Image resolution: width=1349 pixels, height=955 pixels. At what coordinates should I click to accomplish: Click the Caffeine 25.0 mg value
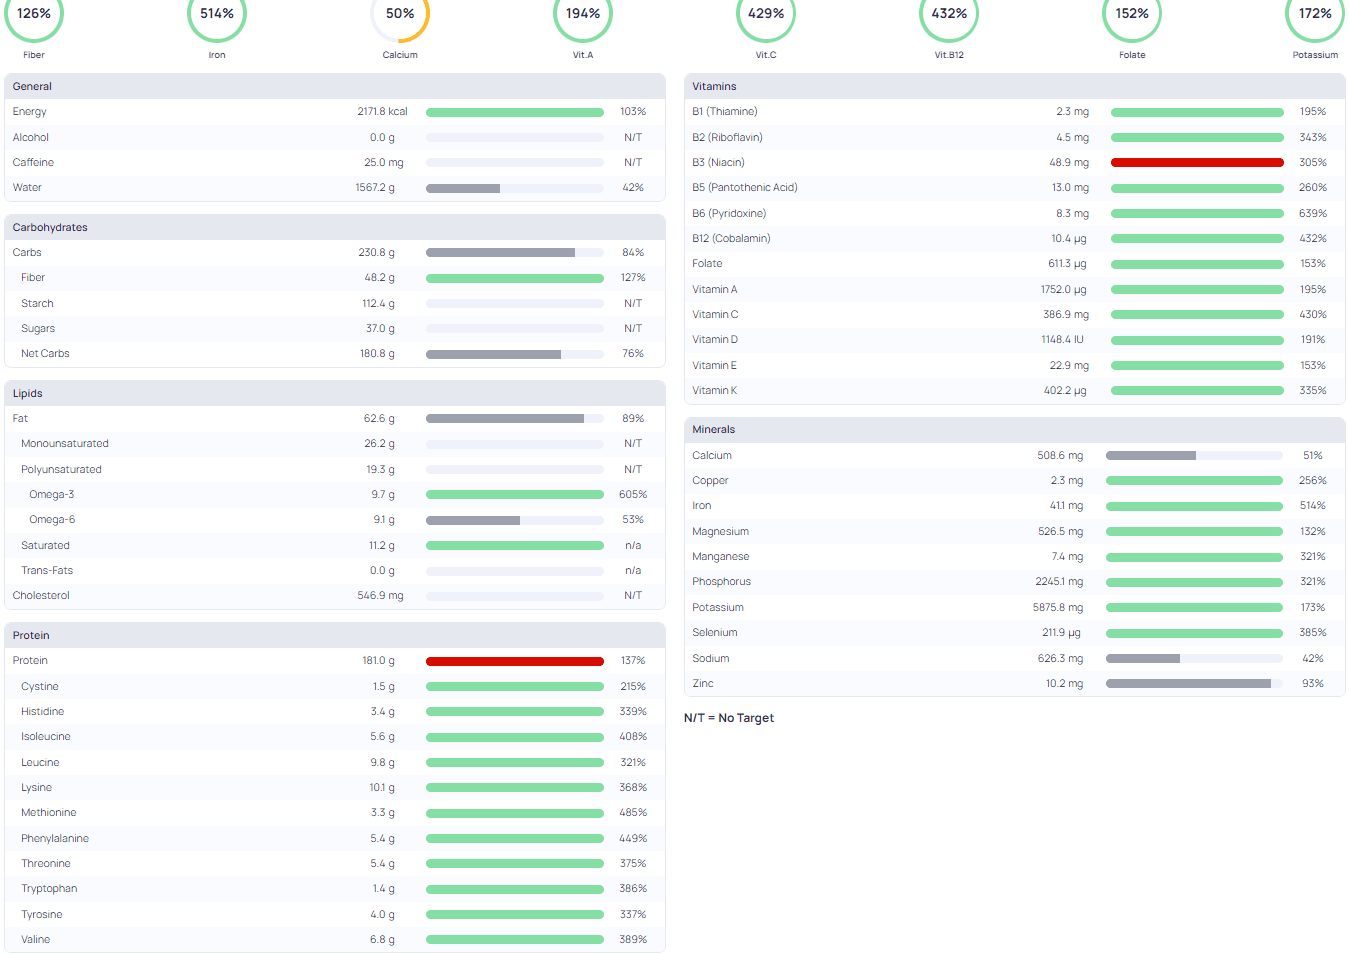click(384, 163)
